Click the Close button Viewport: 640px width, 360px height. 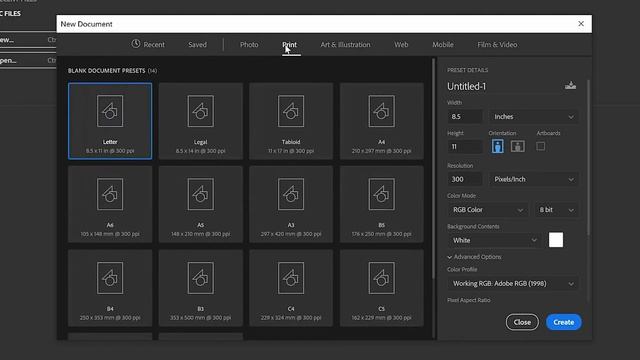coord(522,322)
